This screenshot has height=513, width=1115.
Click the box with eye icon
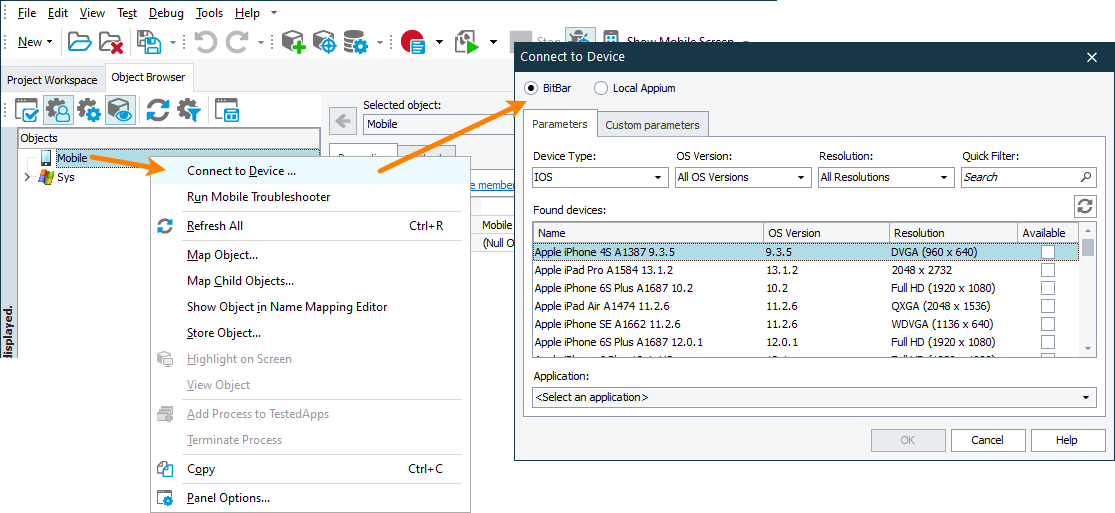click(x=121, y=110)
